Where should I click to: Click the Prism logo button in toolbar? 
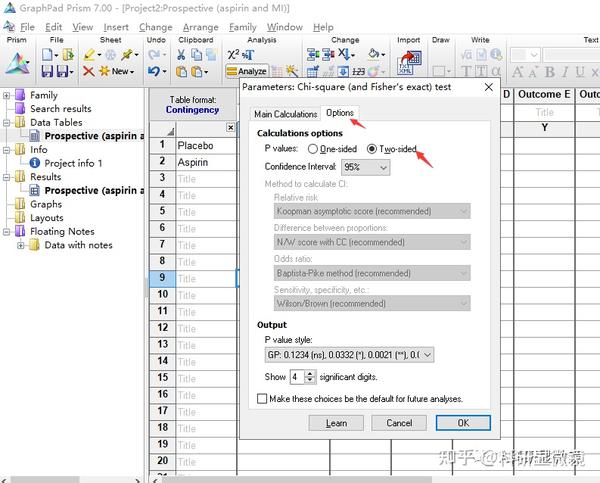pos(17,64)
